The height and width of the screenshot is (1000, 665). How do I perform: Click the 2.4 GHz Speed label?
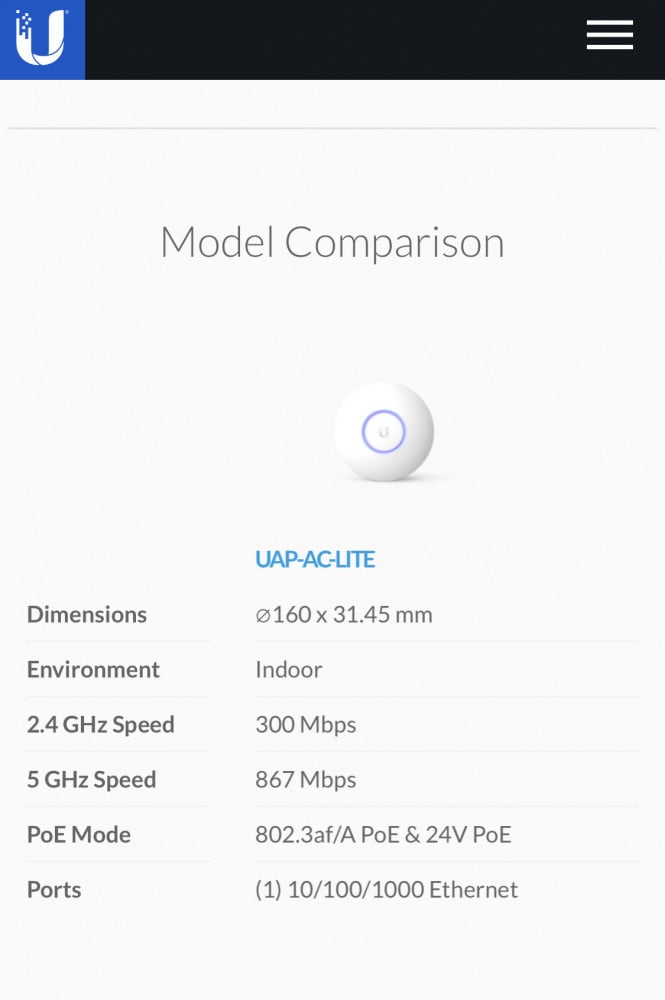tap(100, 724)
